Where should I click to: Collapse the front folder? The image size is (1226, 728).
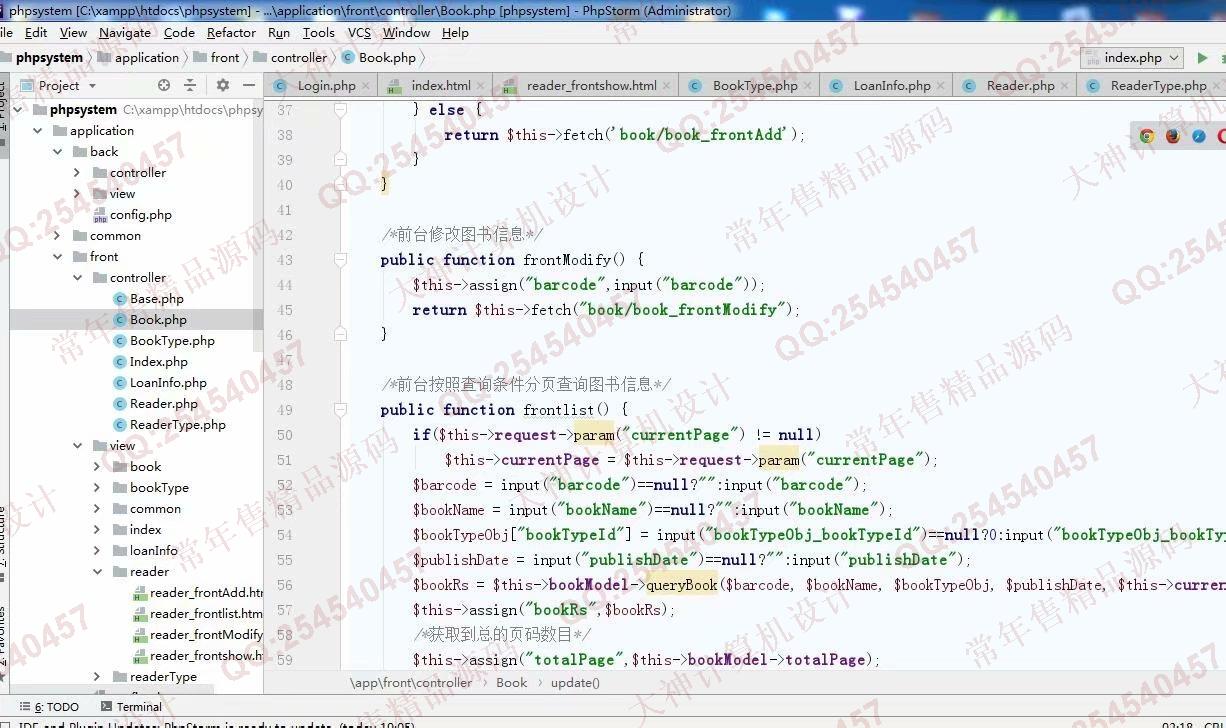point(58,257)
